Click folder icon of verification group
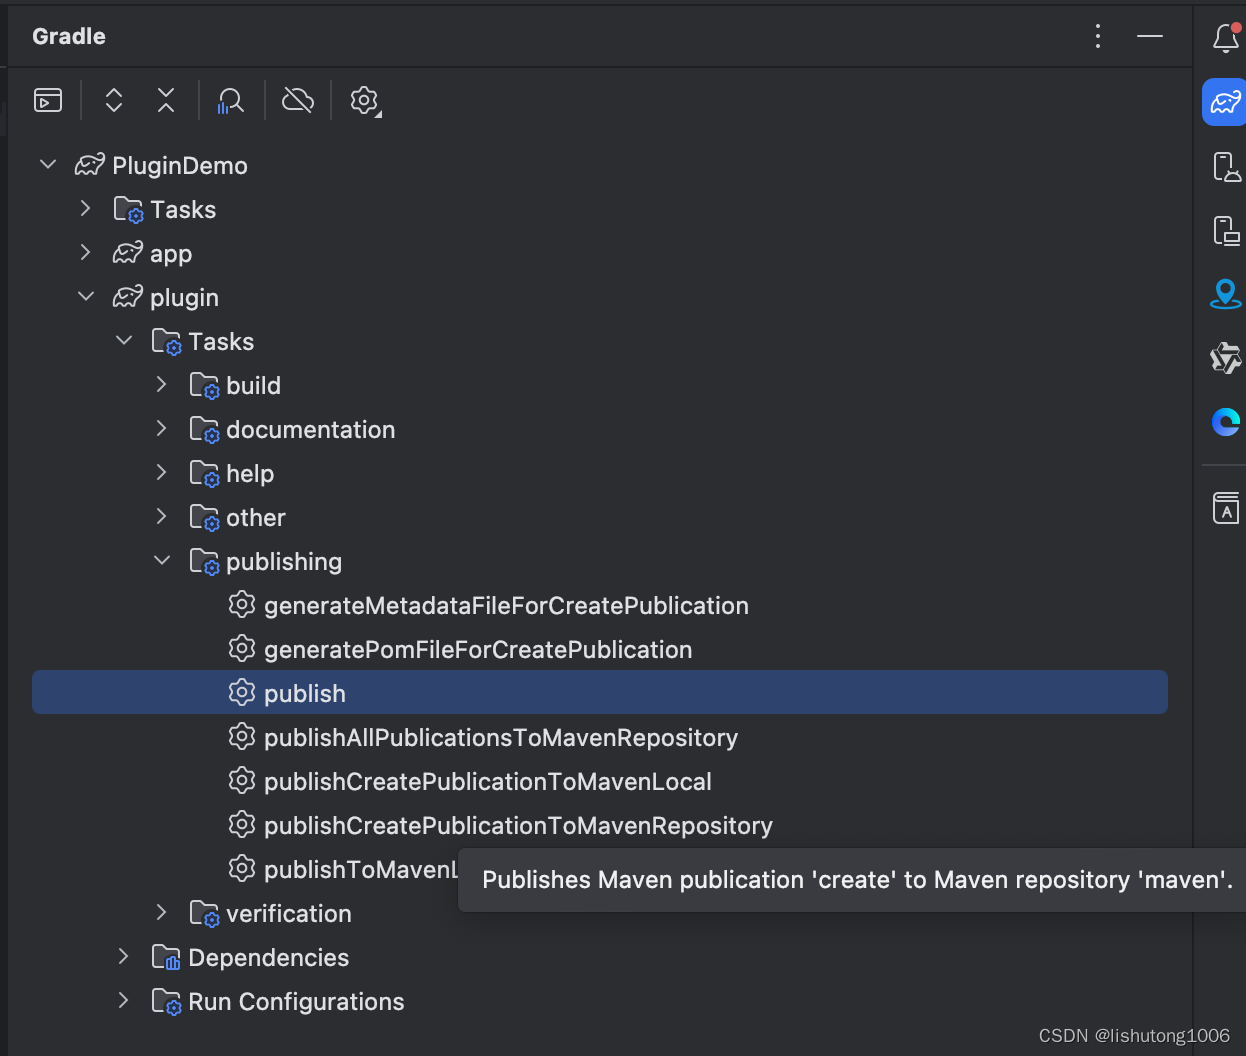1246x1056 pixels. pos(204,914)
